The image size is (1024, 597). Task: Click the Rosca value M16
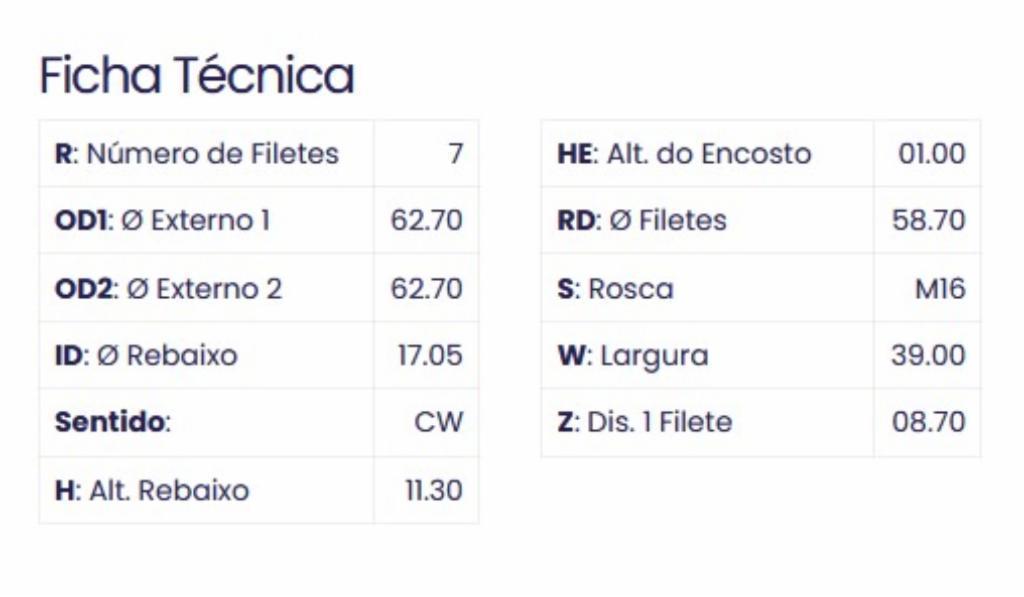(x=940, y=289)
